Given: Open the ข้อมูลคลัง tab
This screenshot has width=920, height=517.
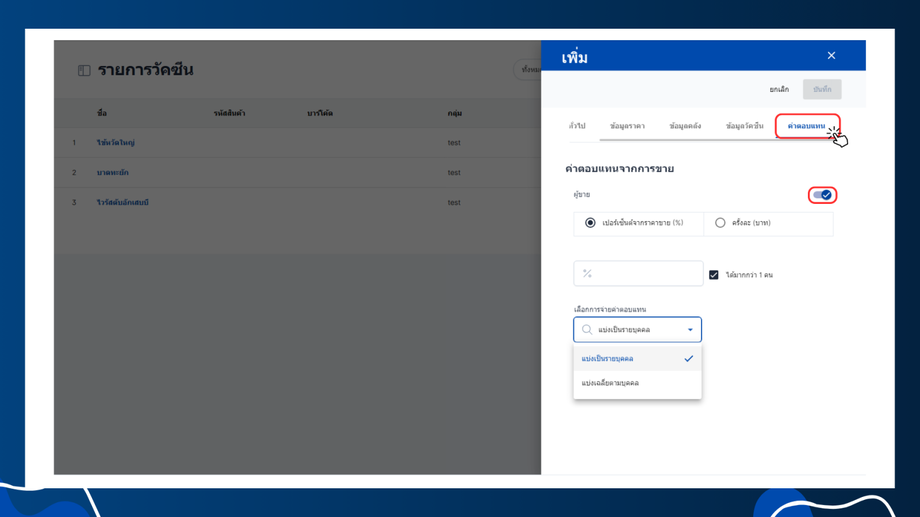Looking at the screenshot, I should pos(685,126).
